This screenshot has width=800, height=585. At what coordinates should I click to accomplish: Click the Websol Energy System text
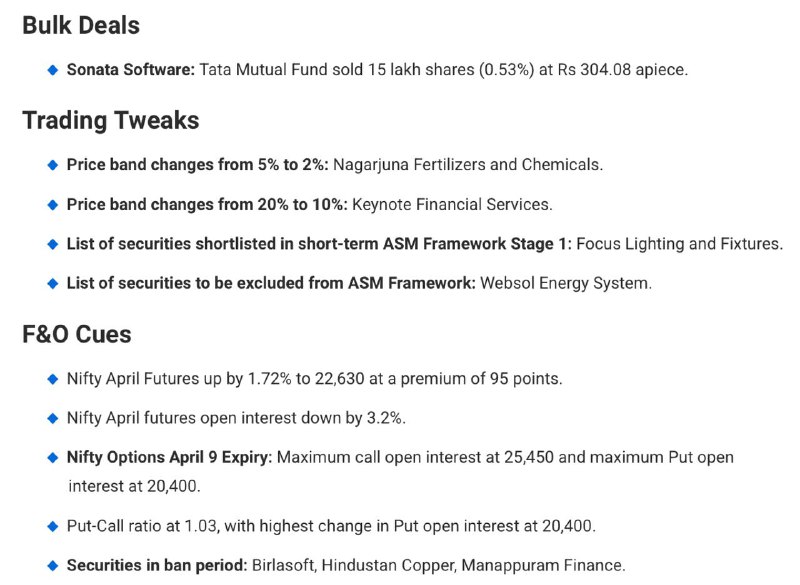tap(566, 283)
